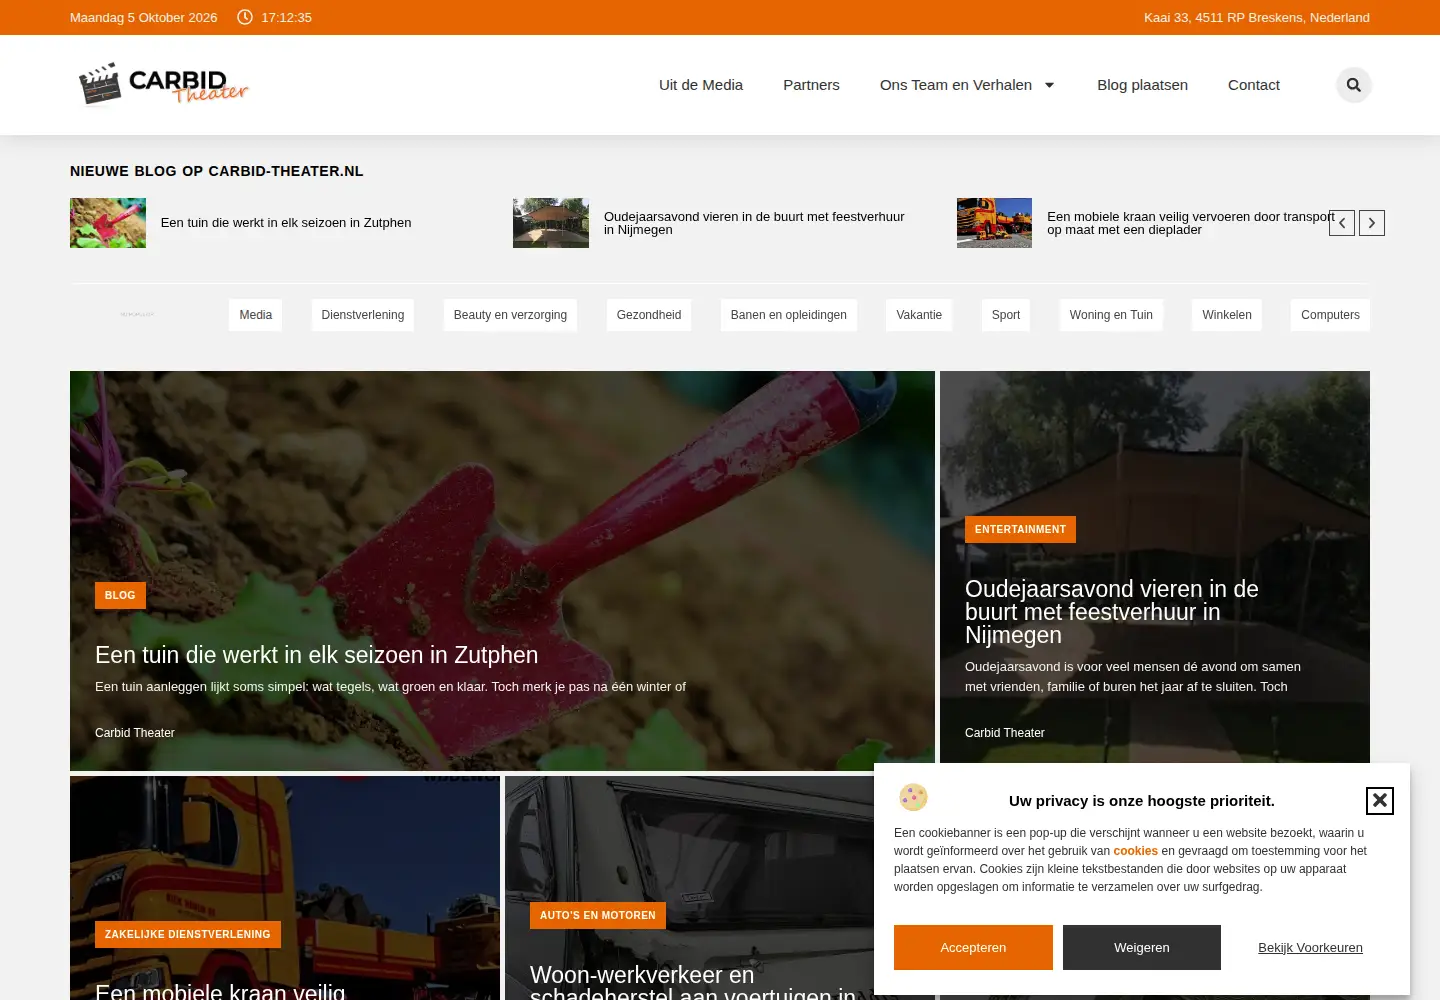Image resolution: width=1440 pixels, height=1000 pixels.
Task: Open featured Oudejaarsavond vieren article headline
Action: tap(1112, 612)
